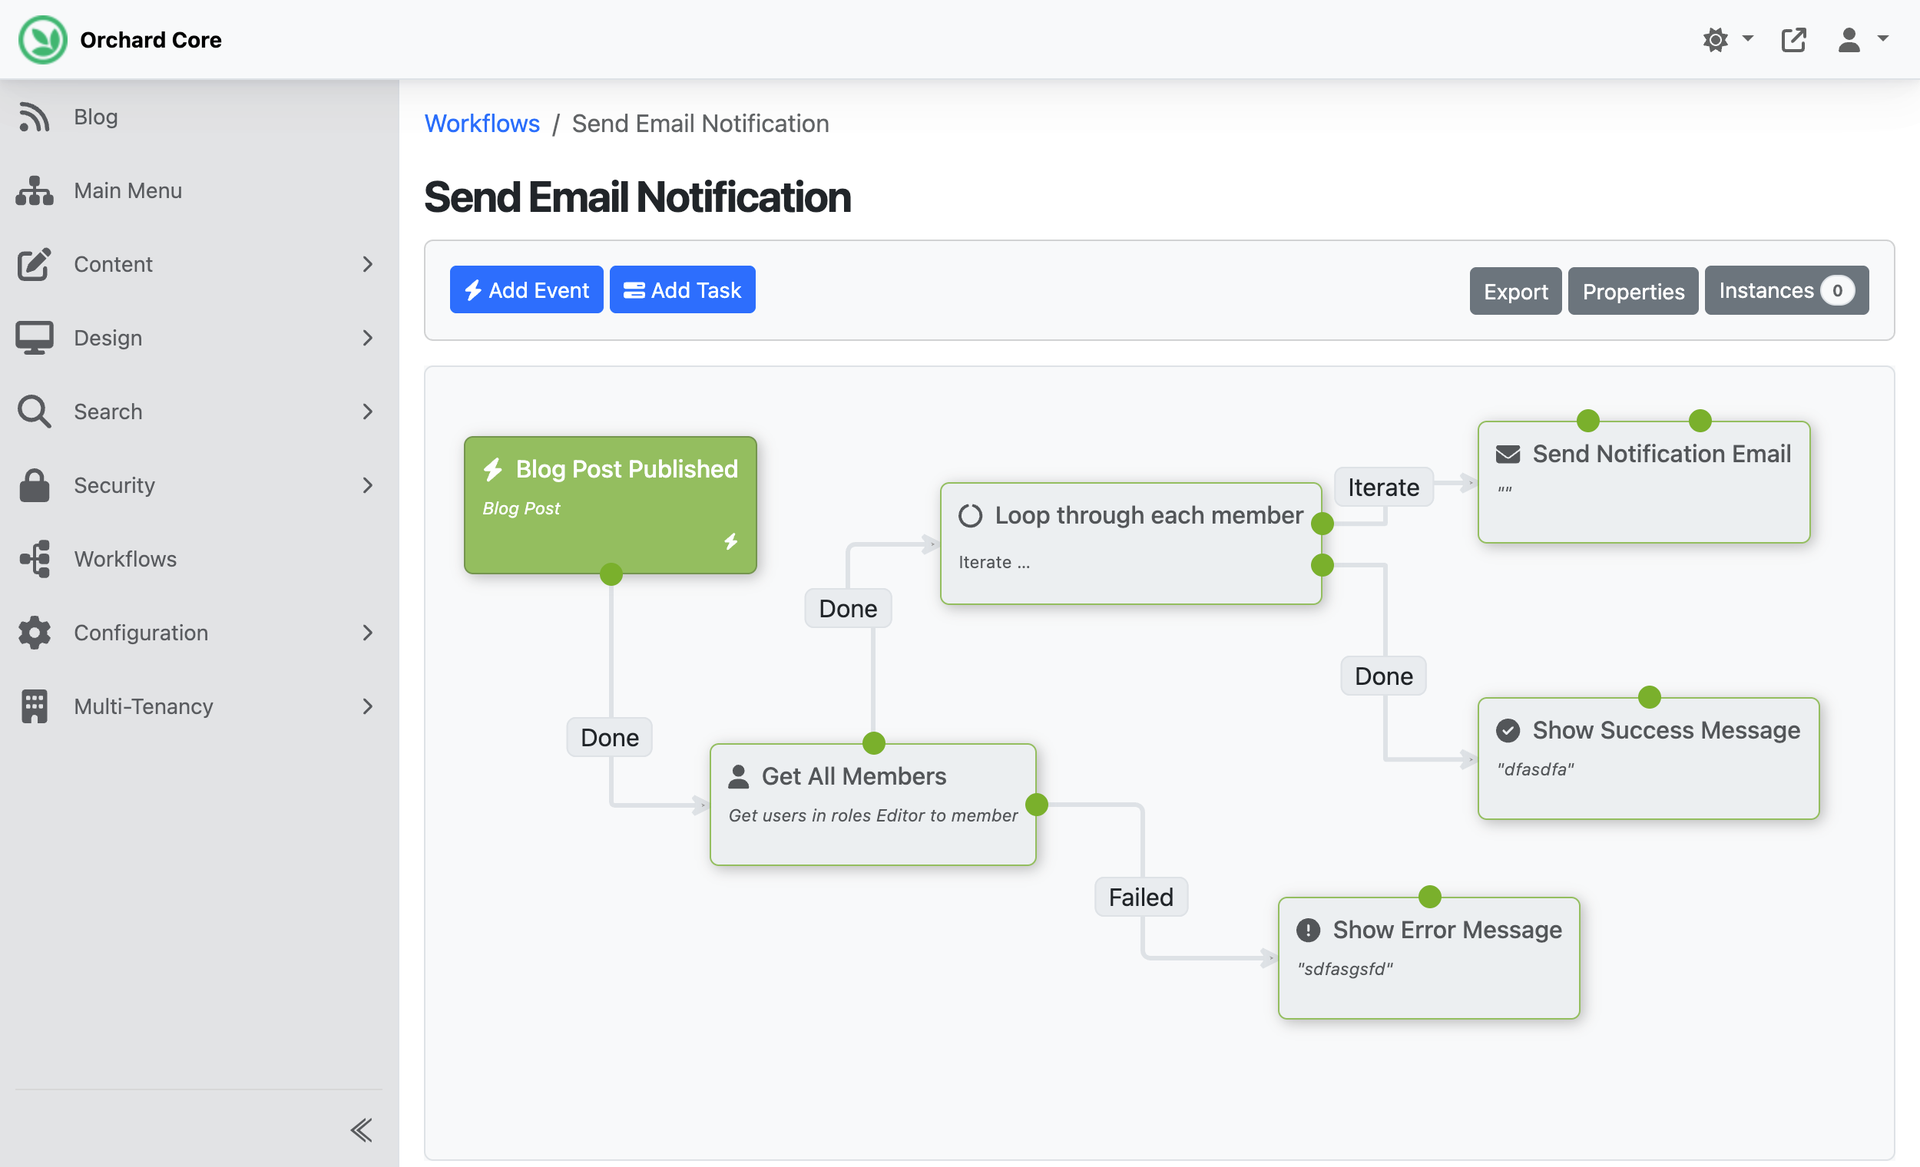Click the Orchard Core logo icon
This screenshot has width=1920, height=1167.
click(43, 40)
